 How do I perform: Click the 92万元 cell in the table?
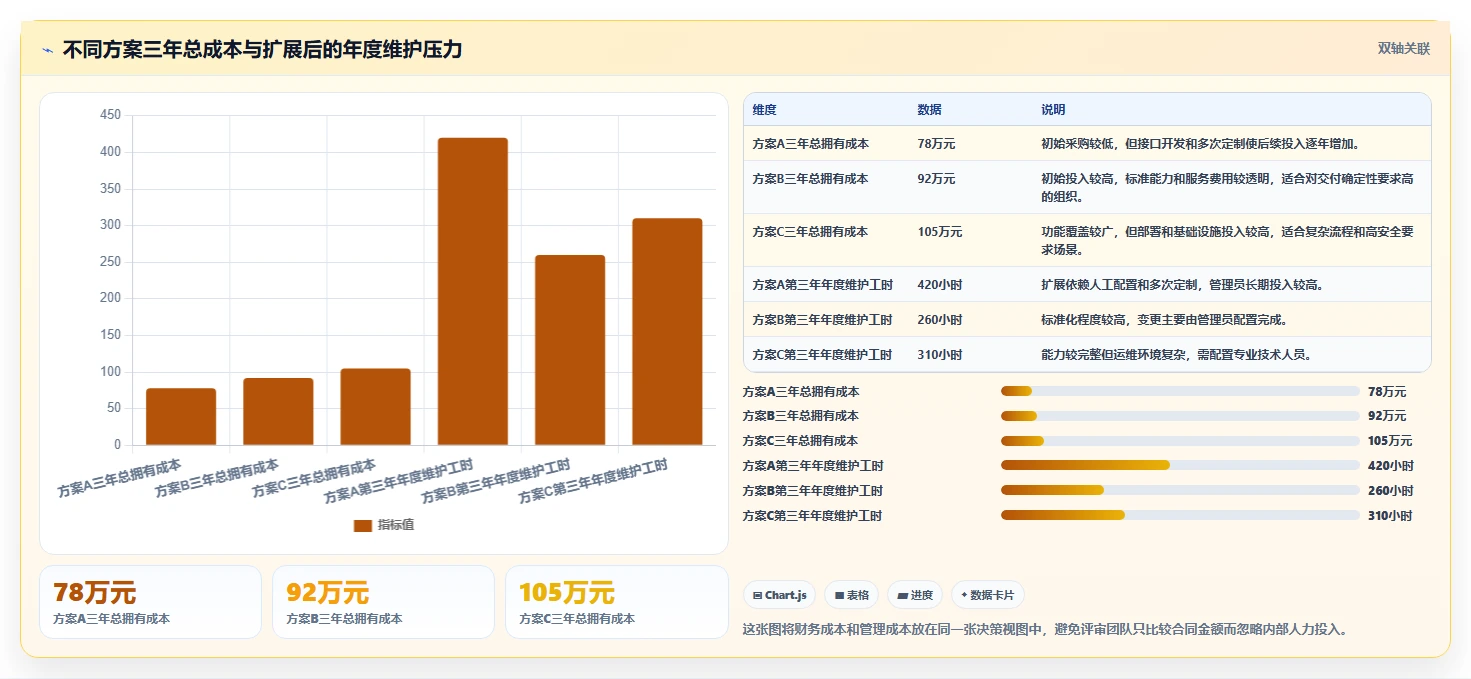tap(936, 178)
